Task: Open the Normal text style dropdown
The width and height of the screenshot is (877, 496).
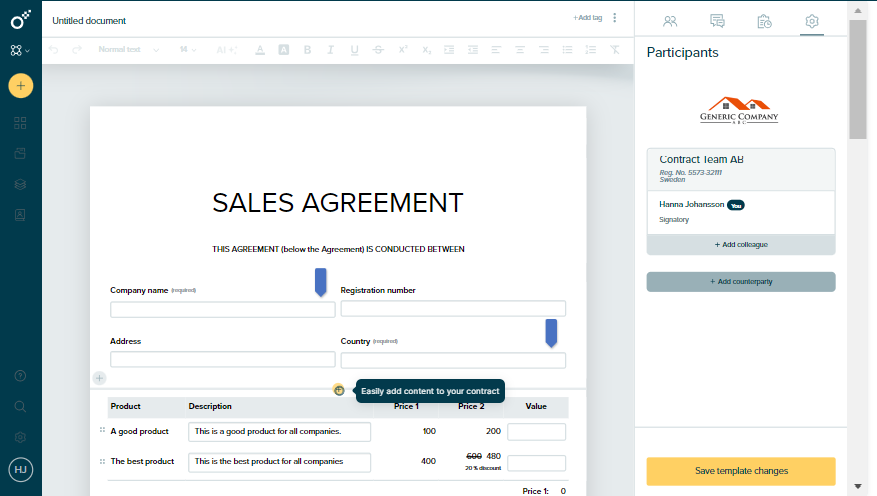Action: pos(124,49)
